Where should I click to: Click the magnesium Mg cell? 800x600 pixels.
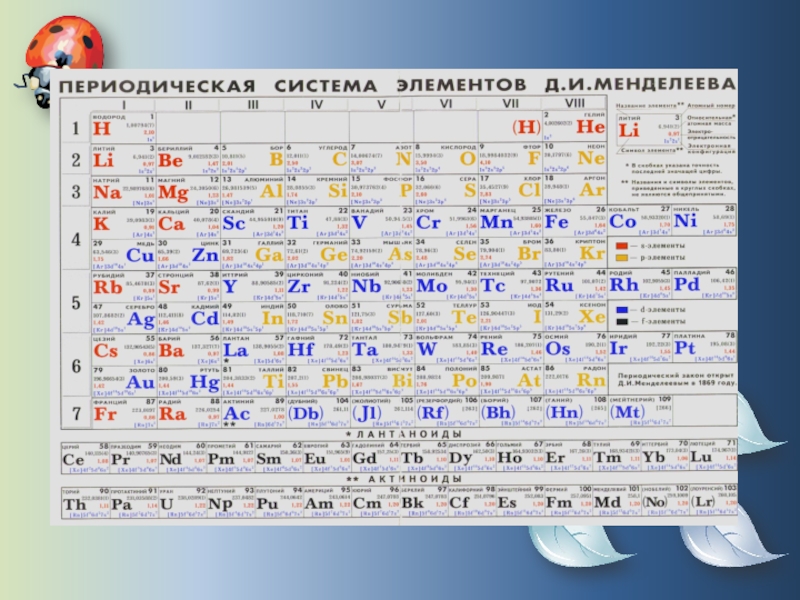pos(188,191)
